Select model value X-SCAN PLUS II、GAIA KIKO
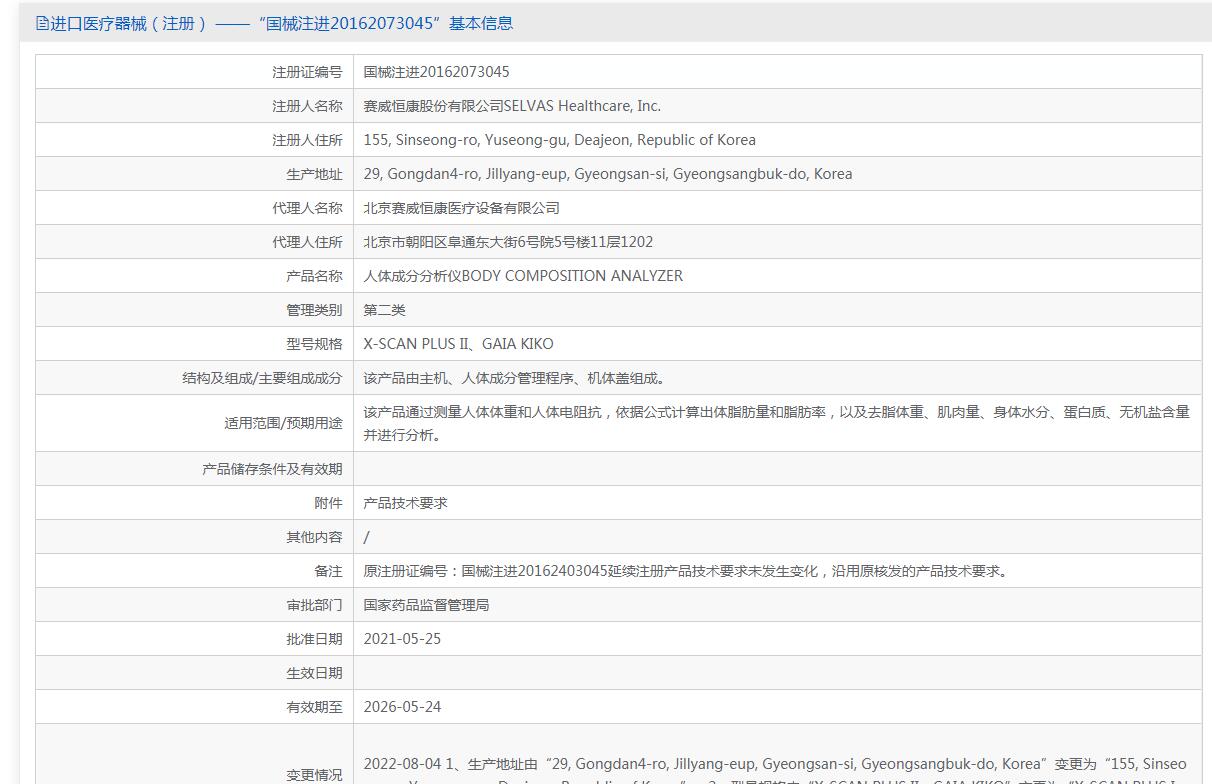Image resolution: width=1212 pixels, height=784 pixels. 458,344
